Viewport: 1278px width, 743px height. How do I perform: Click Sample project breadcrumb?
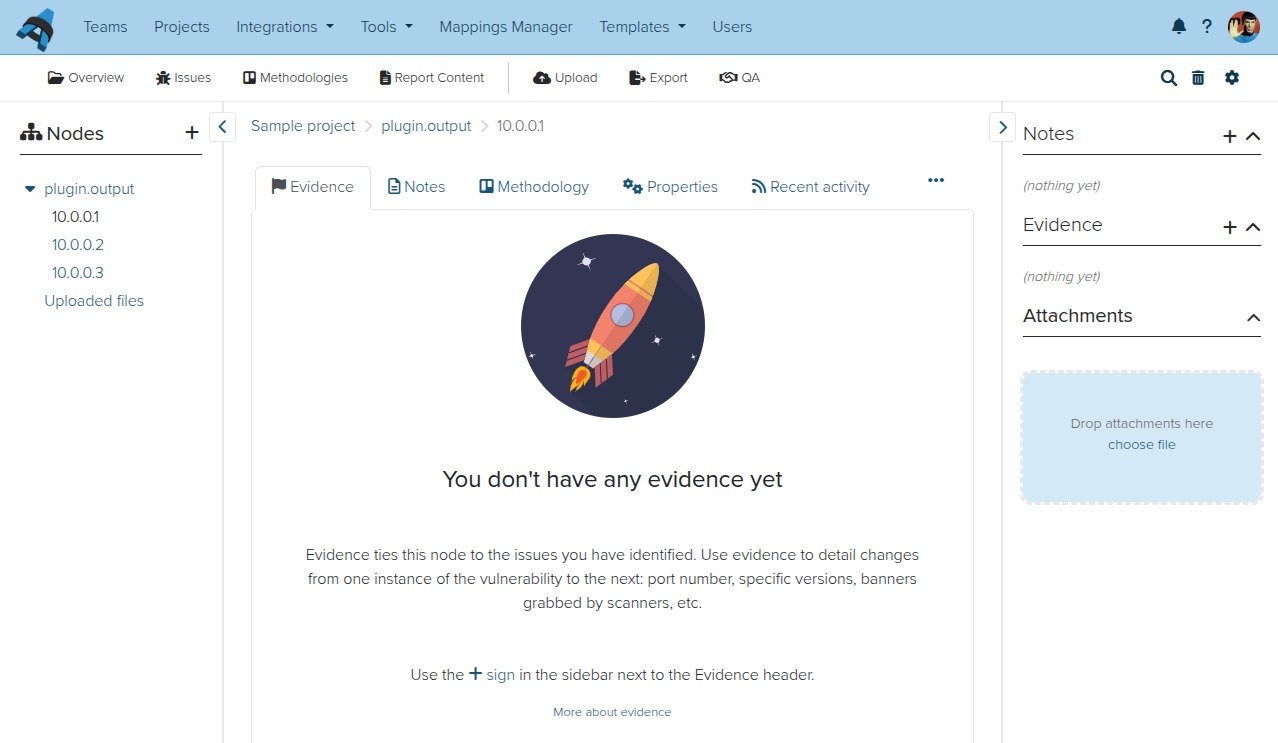303,126
